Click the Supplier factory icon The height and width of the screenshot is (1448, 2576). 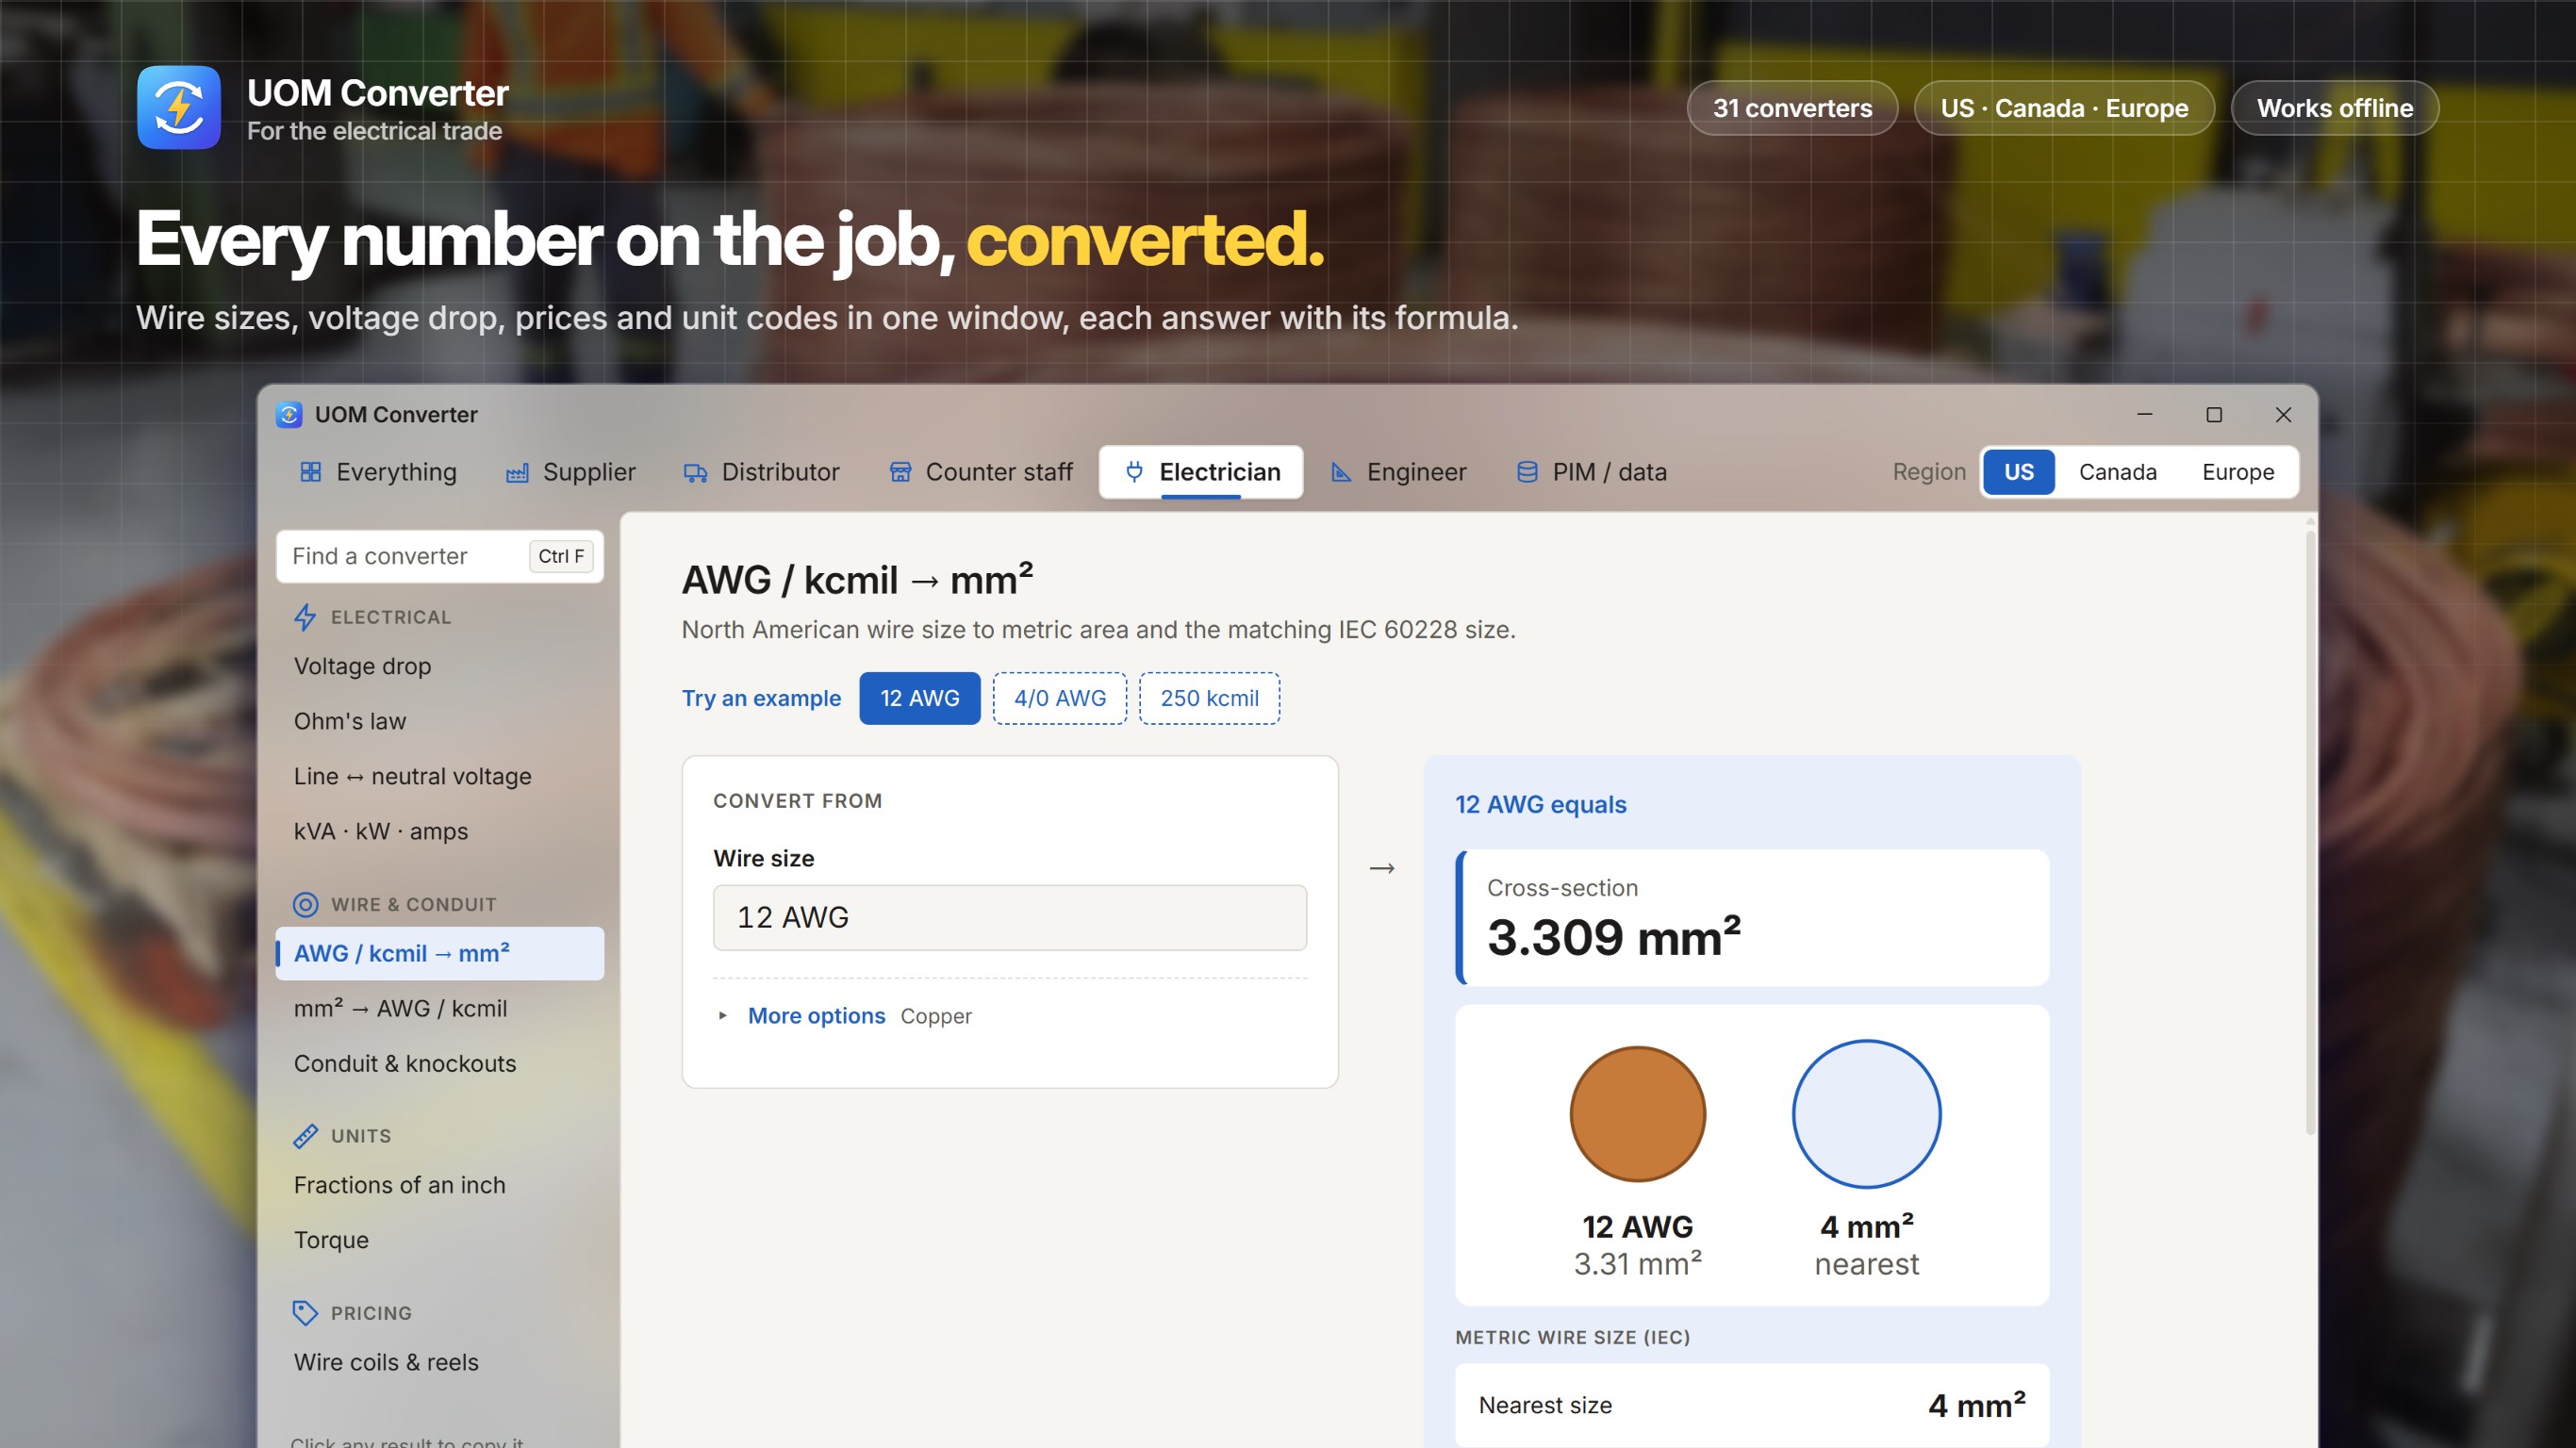[517, 472]
